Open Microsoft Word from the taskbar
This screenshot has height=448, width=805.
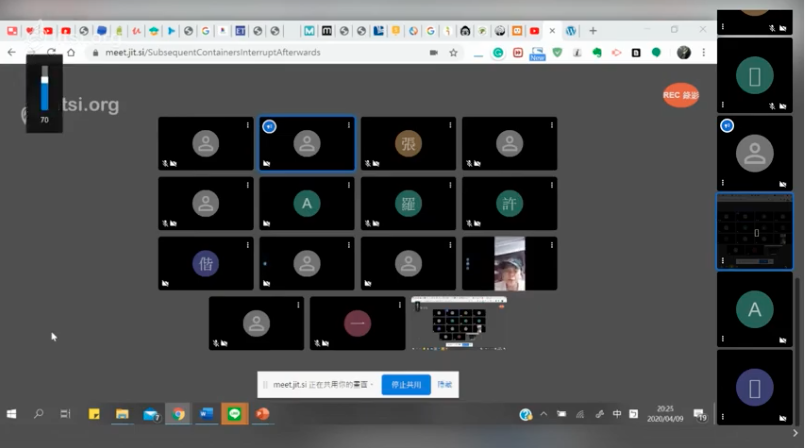(207, 414)
